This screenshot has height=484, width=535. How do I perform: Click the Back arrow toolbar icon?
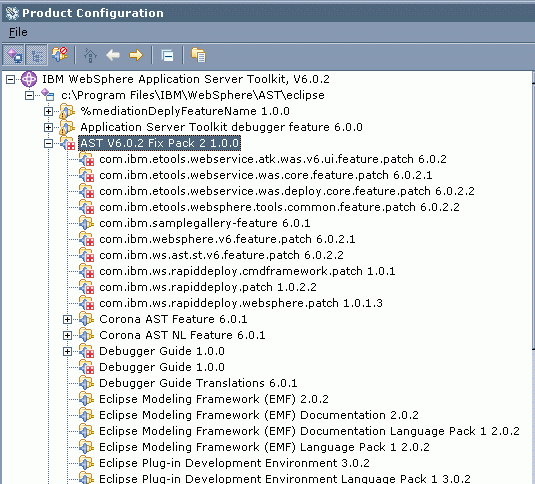point(113,55)
